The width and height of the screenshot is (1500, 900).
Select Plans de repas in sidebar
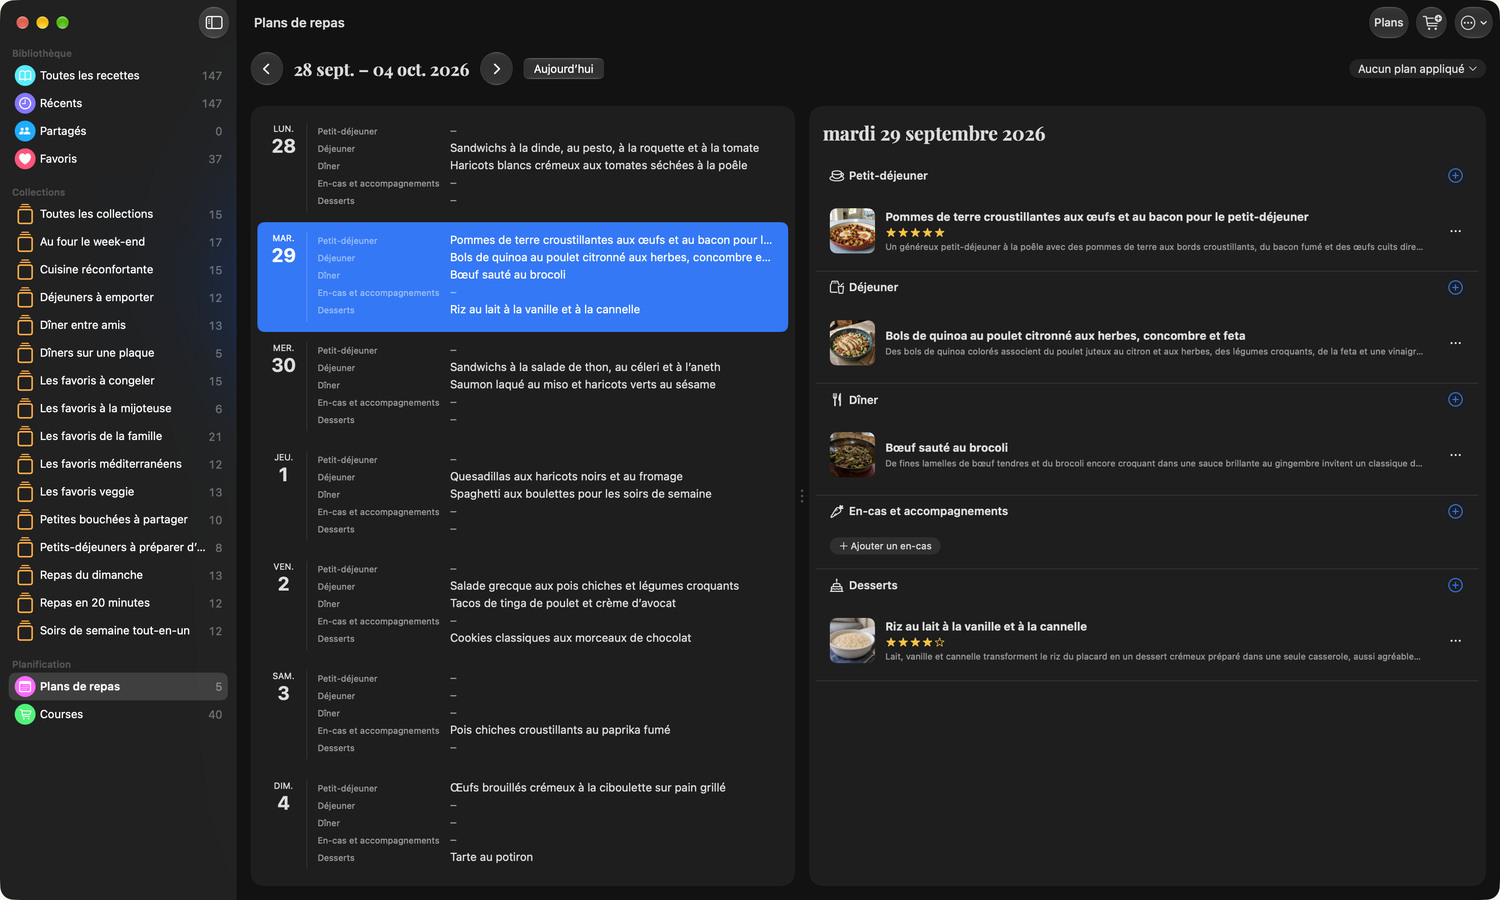pyautogui.click(x=118, y=687)
